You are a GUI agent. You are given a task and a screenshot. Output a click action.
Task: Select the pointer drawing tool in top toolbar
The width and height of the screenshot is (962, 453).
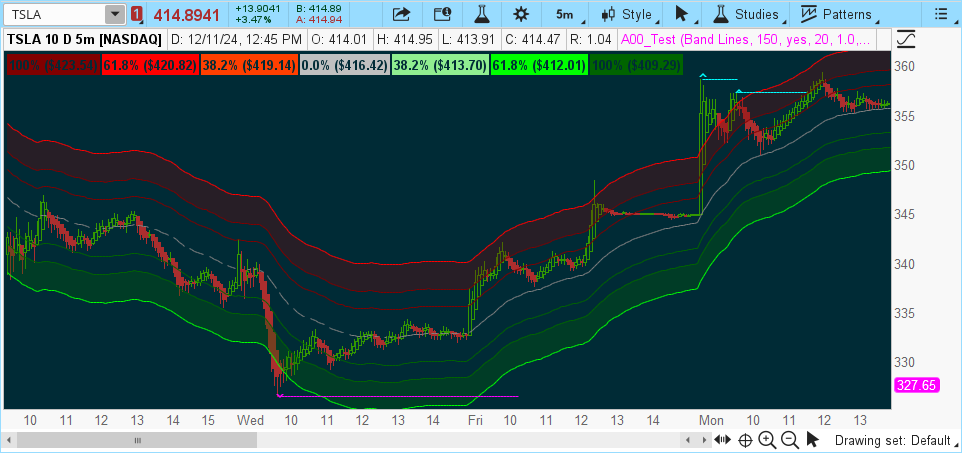coord(683,14)
